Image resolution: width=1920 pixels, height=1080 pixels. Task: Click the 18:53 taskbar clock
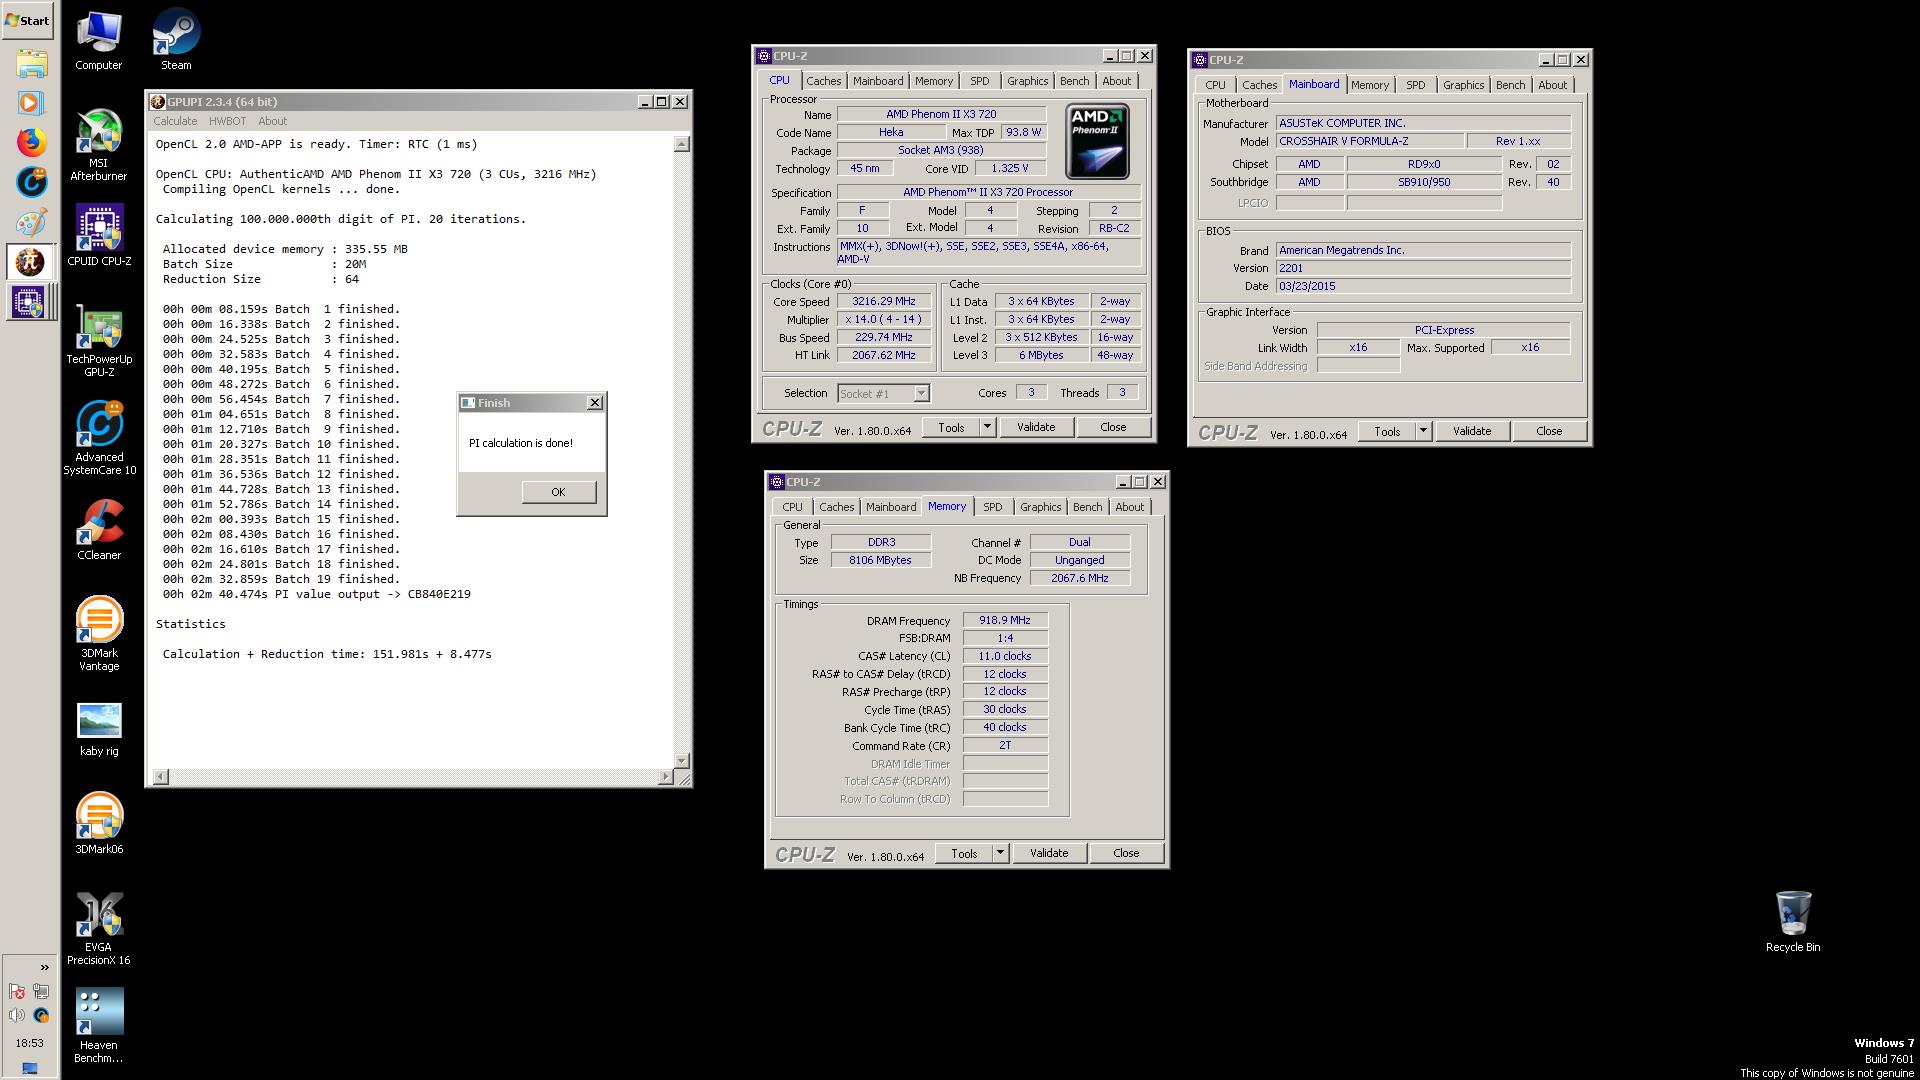click(x=30, y=1043)
